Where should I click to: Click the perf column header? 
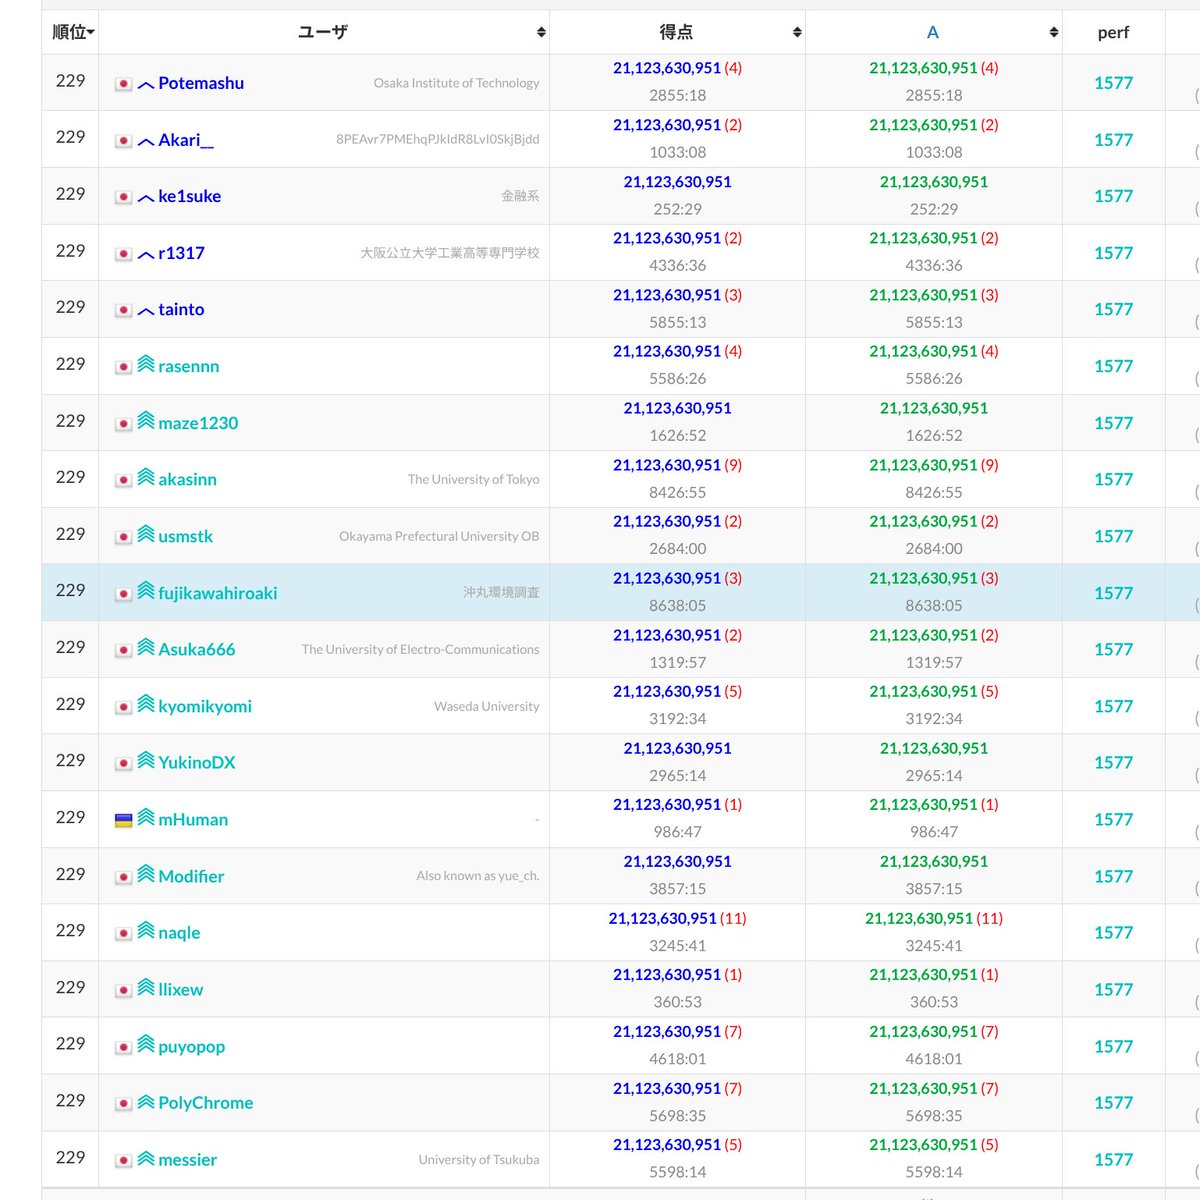point(1113,32)
